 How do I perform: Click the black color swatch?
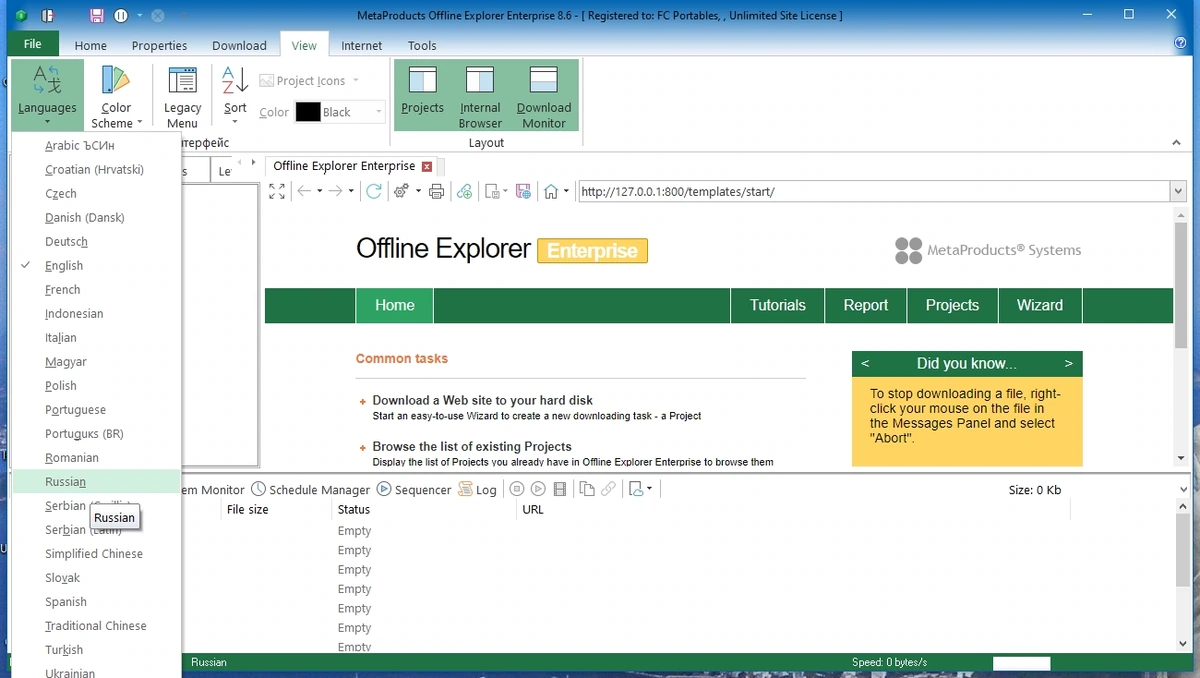coord(308,112)
